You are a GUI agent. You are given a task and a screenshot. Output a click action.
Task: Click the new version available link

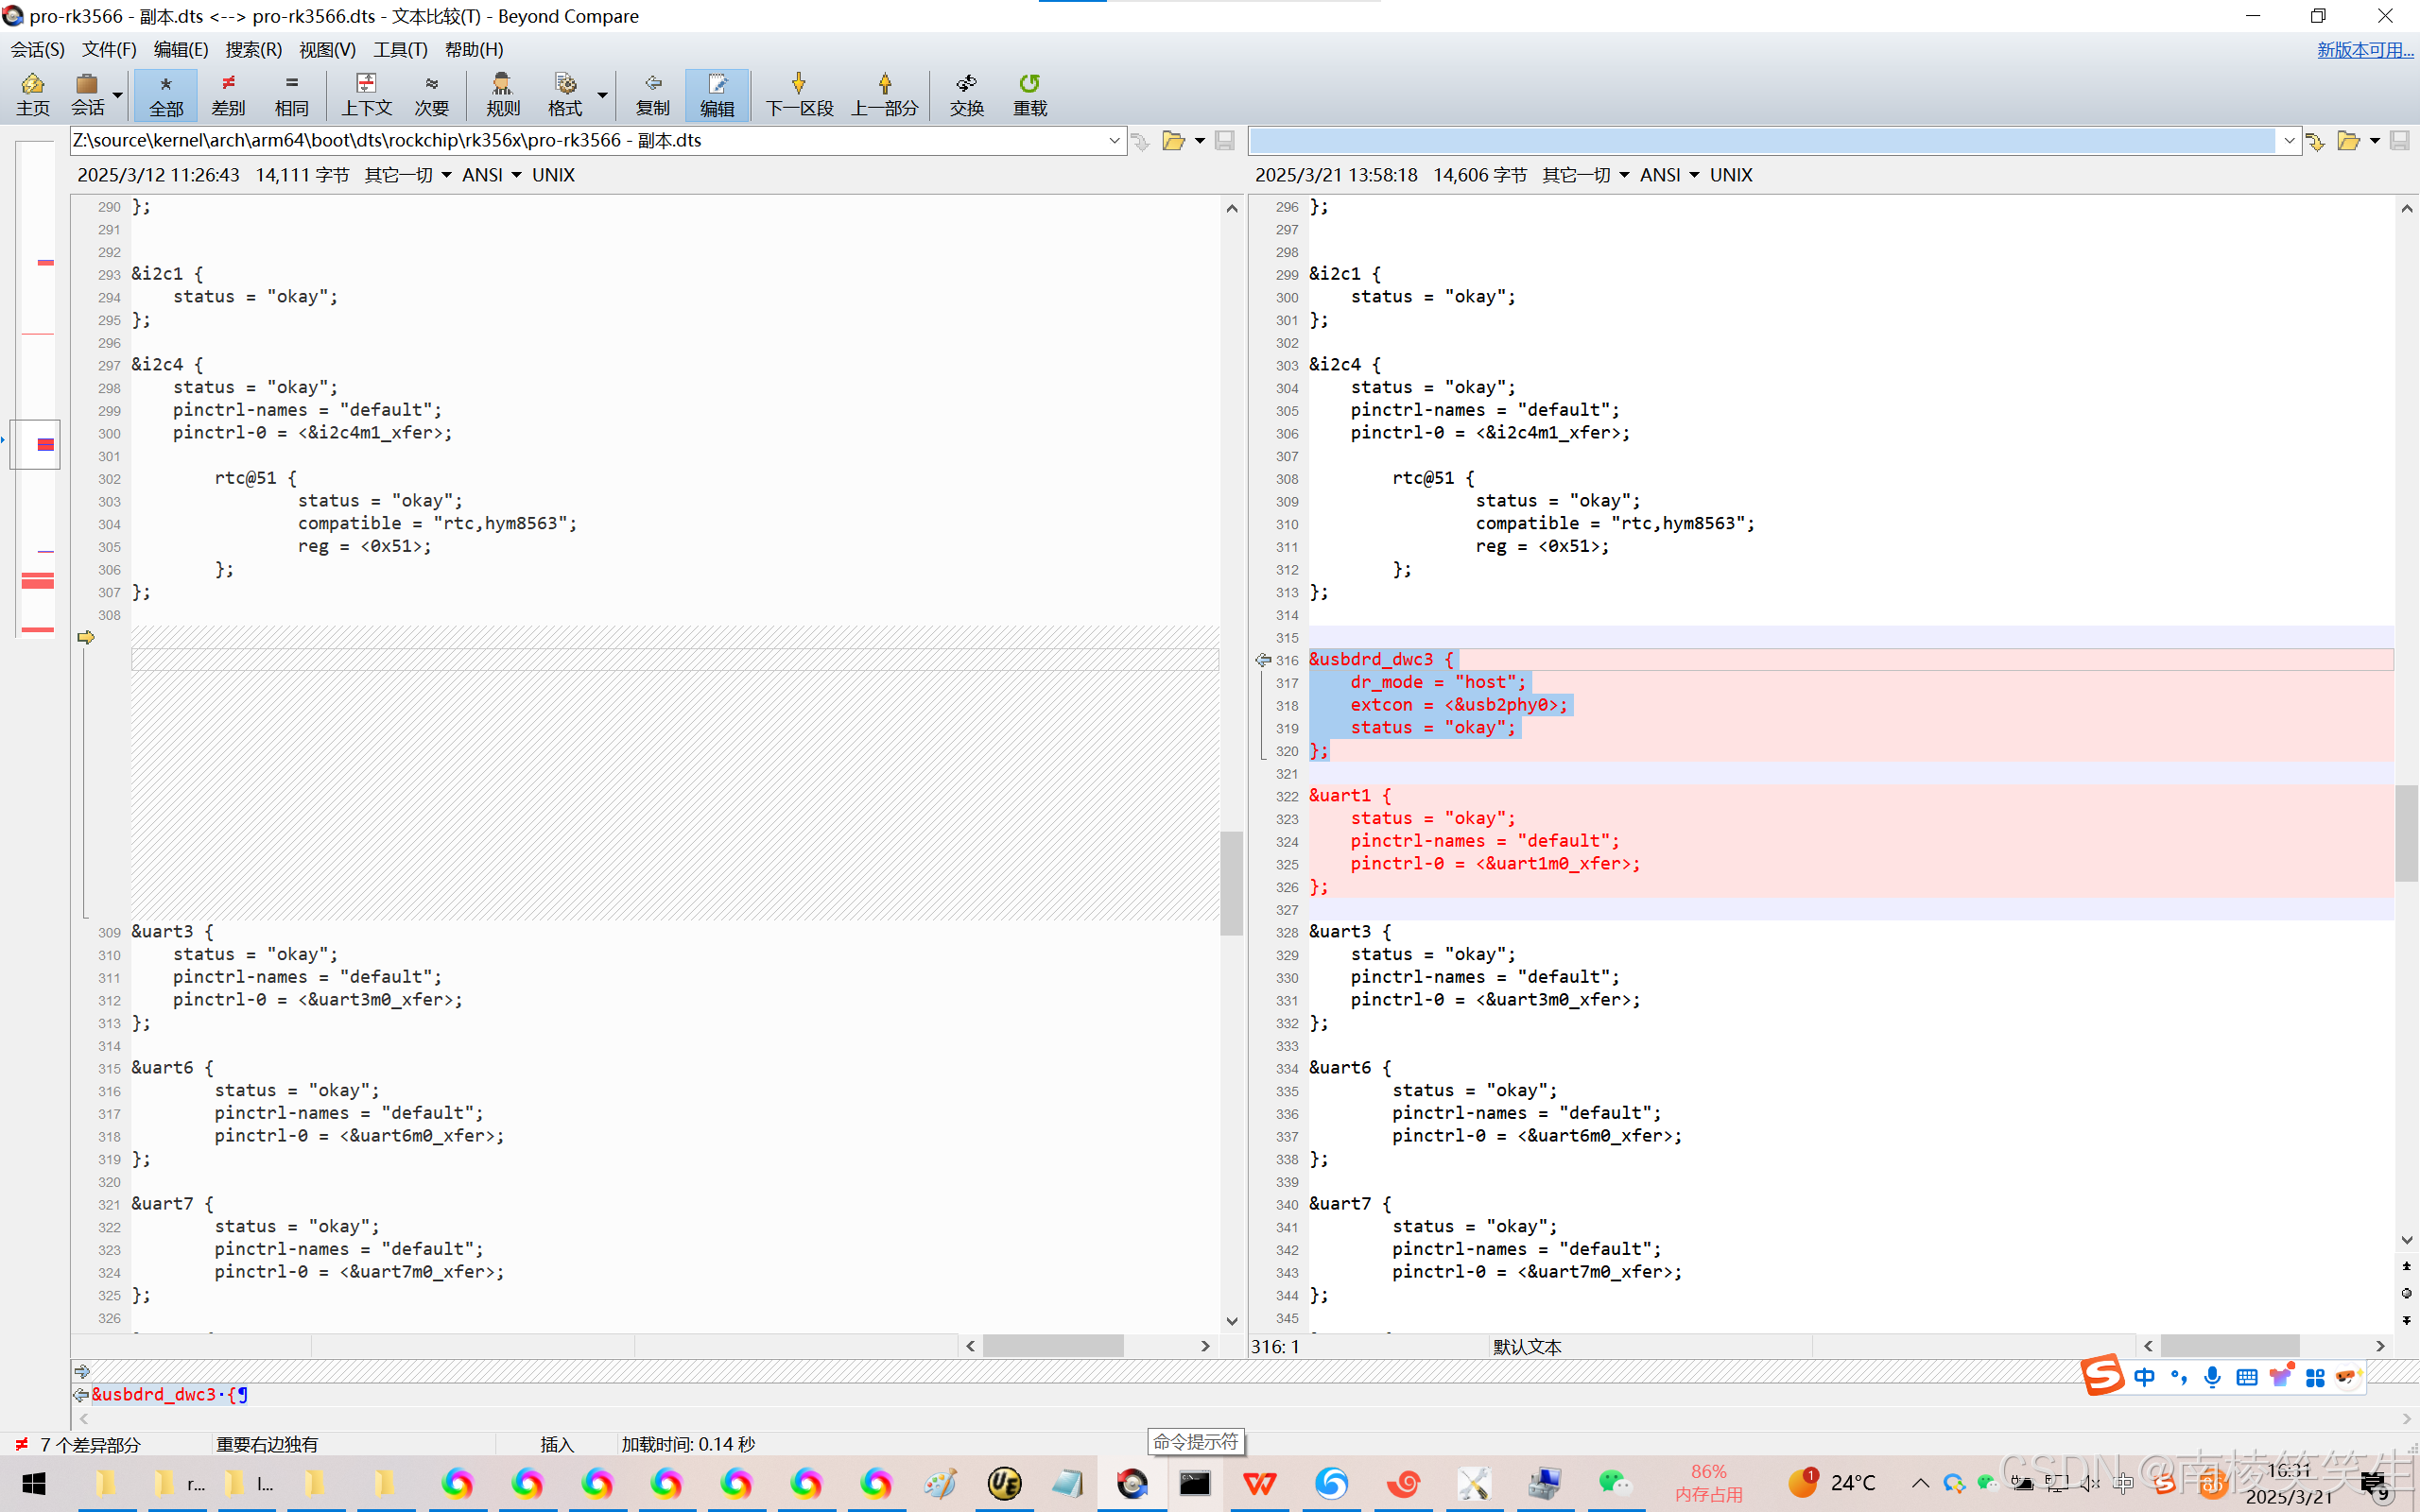click(x=2364, y=49)
